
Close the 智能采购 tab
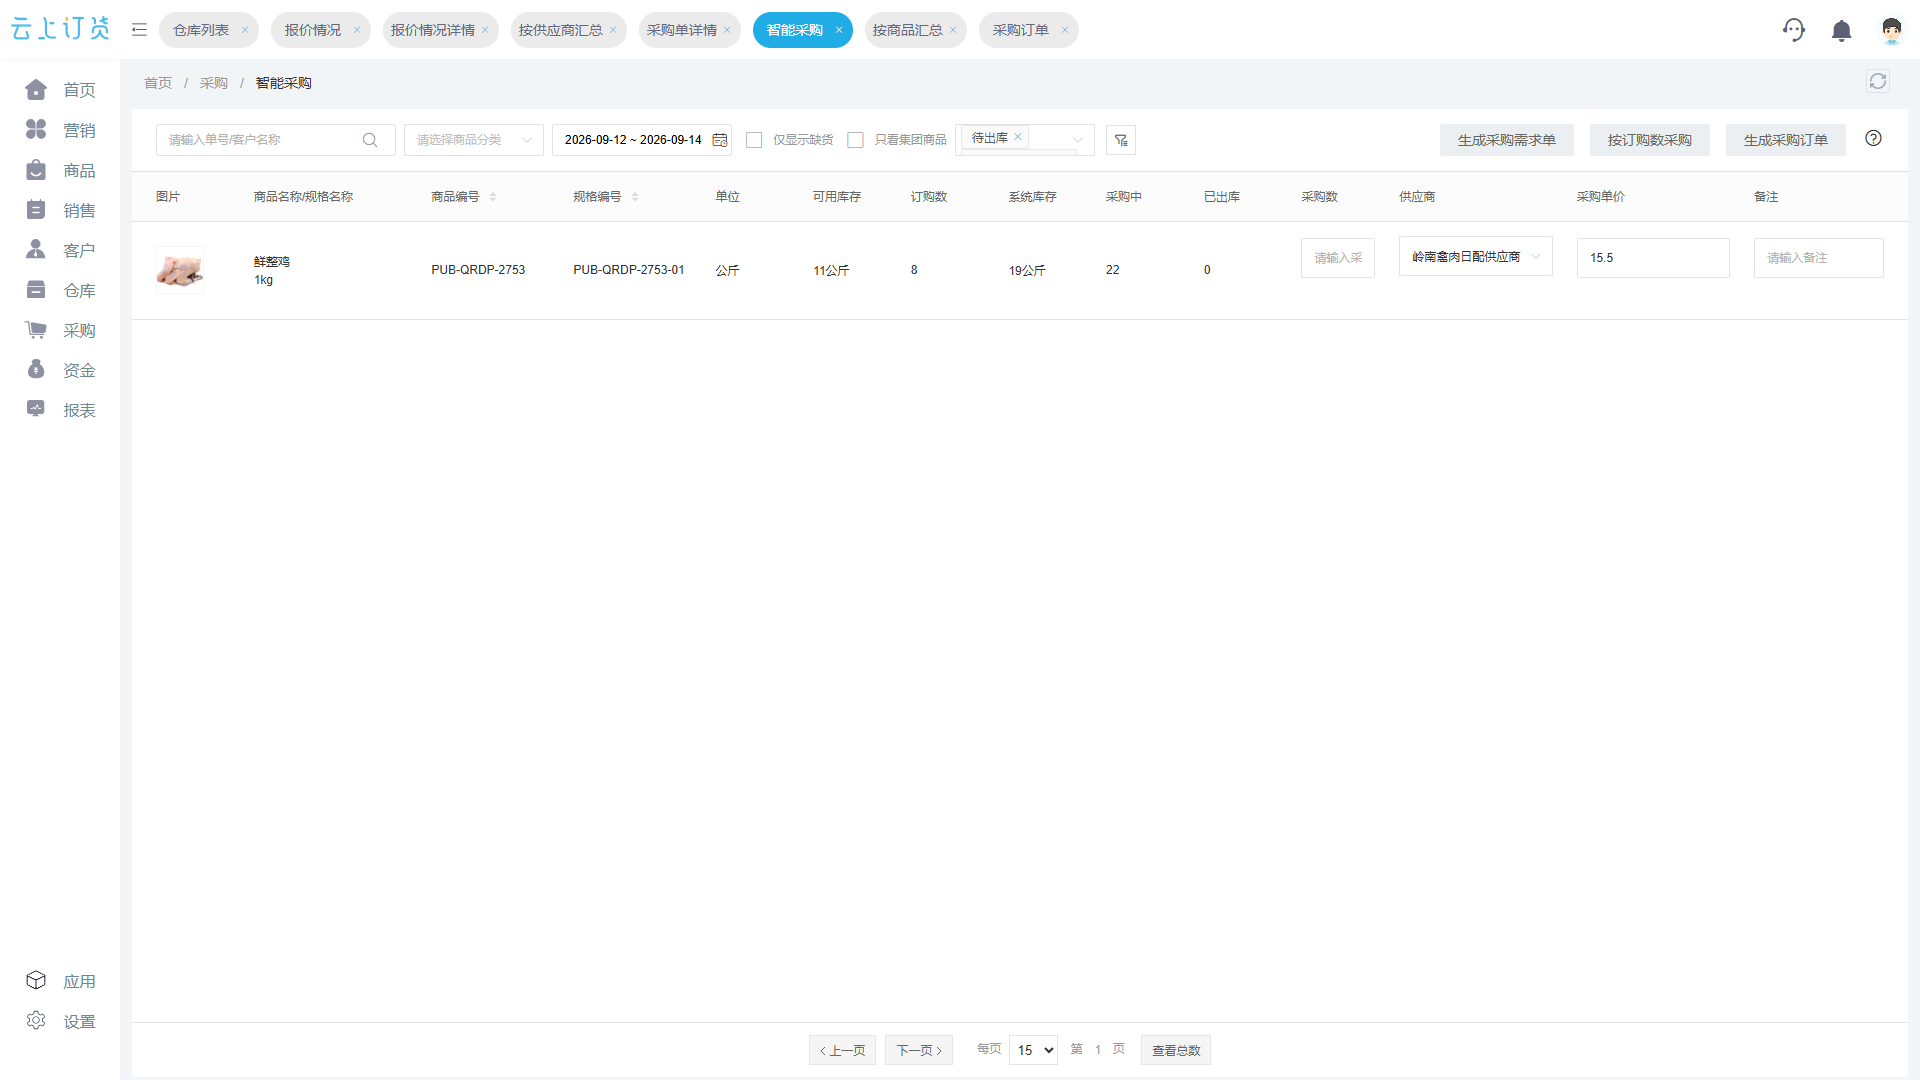(x=839, y=30)
